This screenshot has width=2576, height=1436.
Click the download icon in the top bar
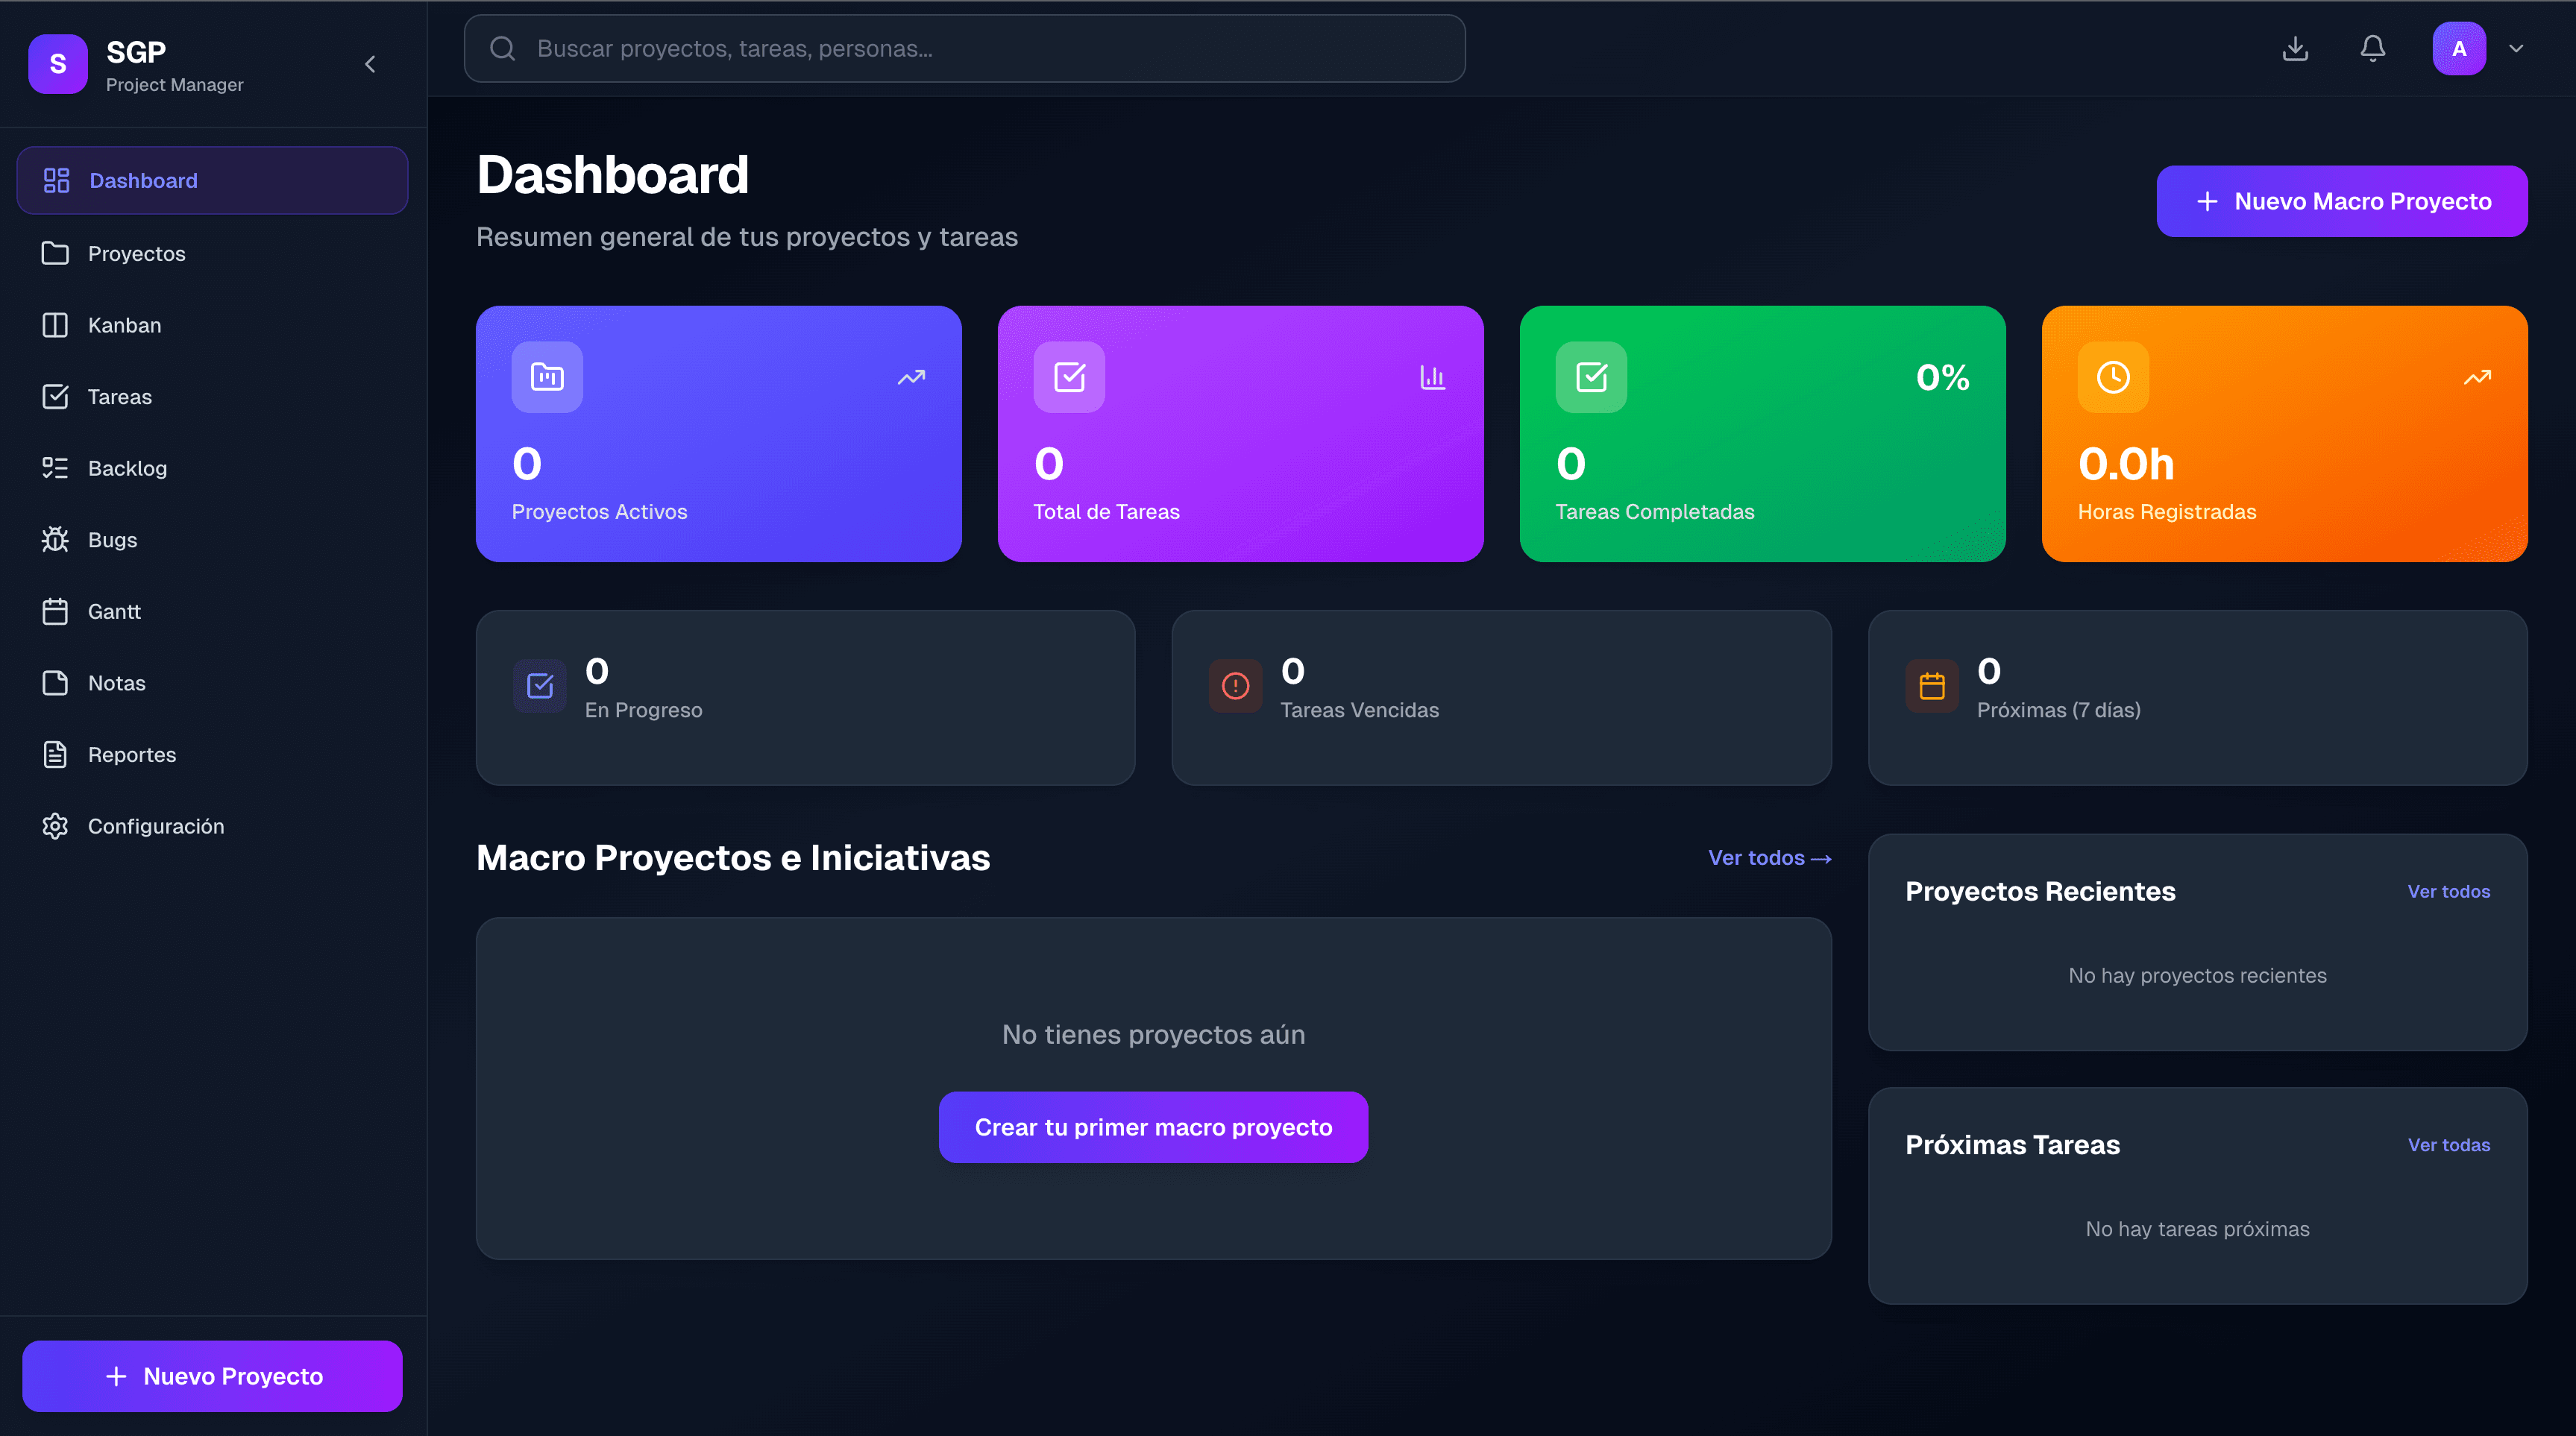click(2296, 47)
